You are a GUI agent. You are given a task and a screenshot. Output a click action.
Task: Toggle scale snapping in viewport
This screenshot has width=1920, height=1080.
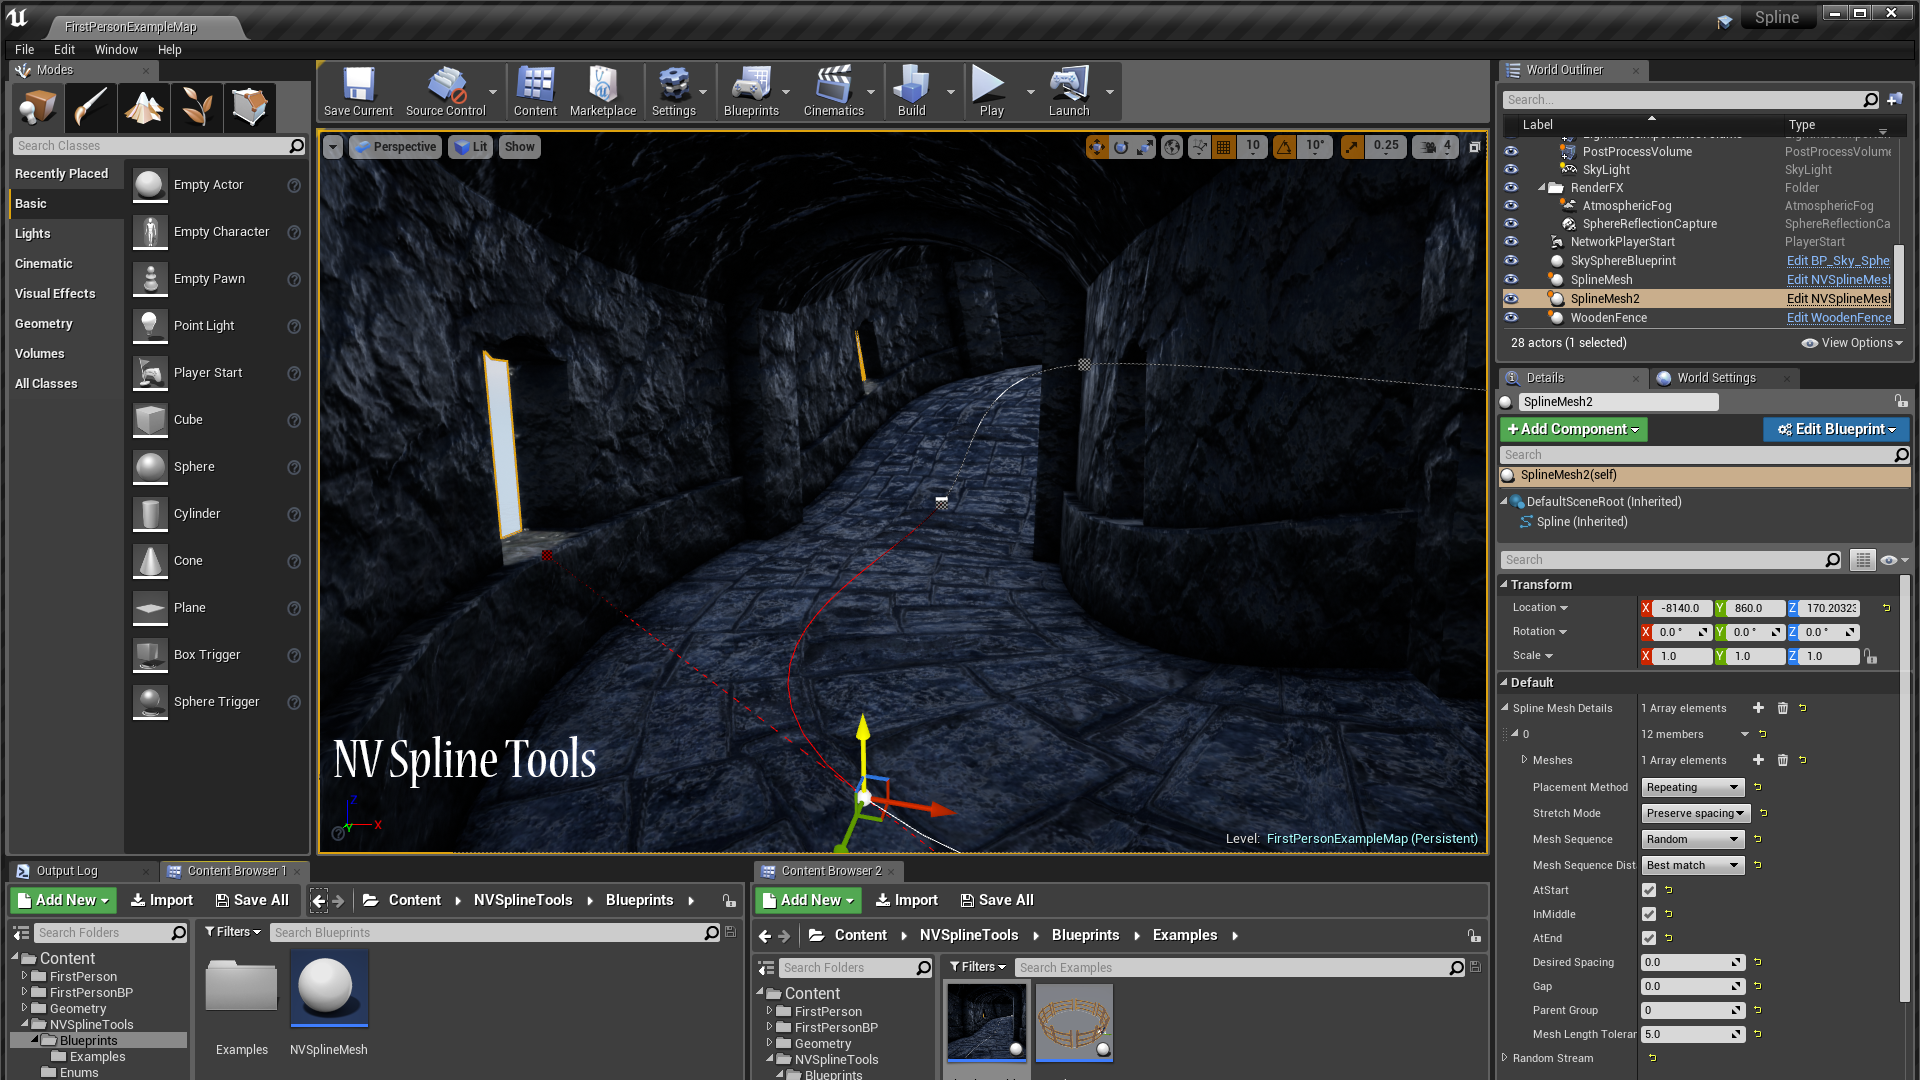(1352, 147)
